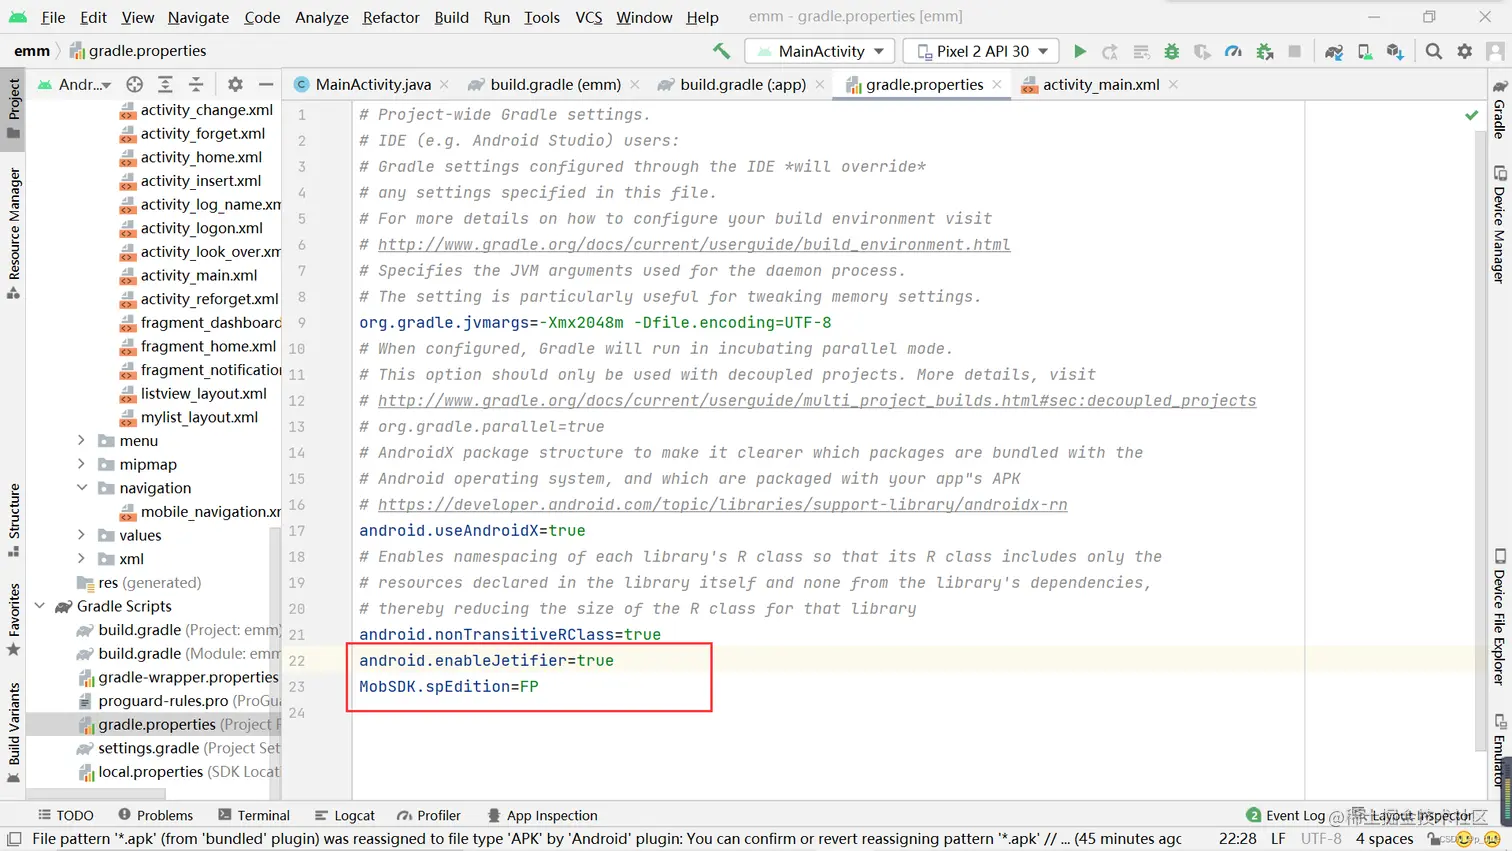The image size is (1512, 851).
Task: Toggle the Gradle tool window on the right
Action: tap(1500, 109)
